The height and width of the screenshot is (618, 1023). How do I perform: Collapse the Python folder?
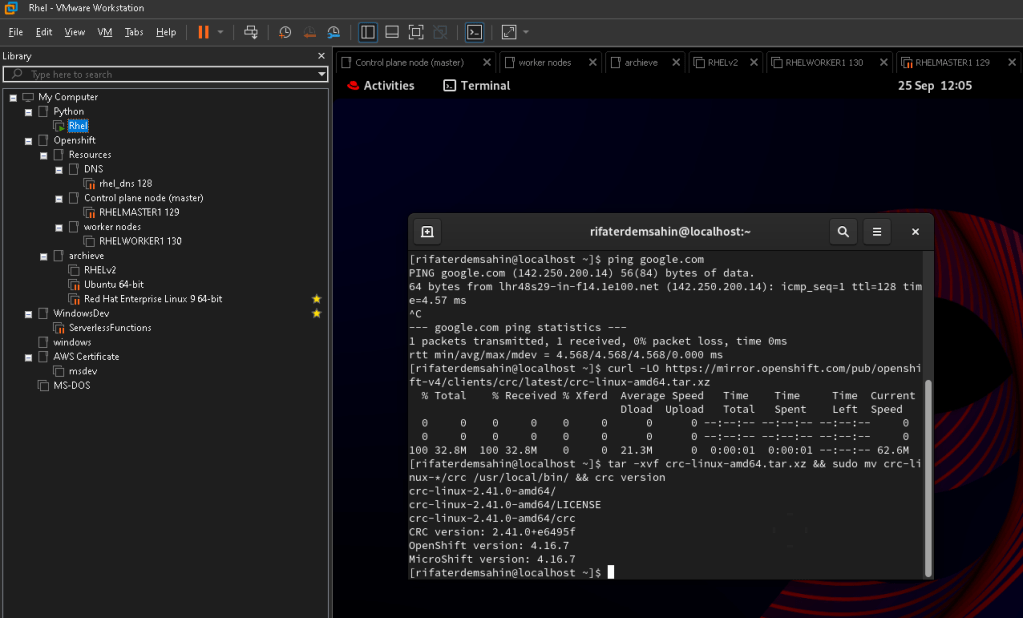coord(28,112)
